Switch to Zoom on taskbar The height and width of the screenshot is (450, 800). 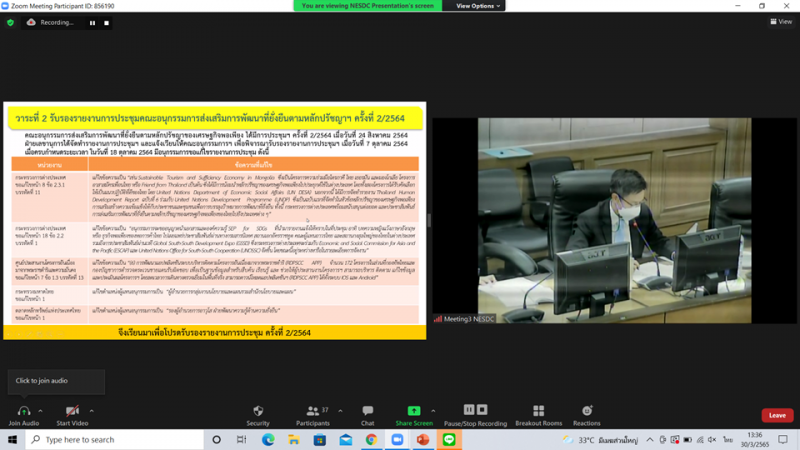point(397,439)
